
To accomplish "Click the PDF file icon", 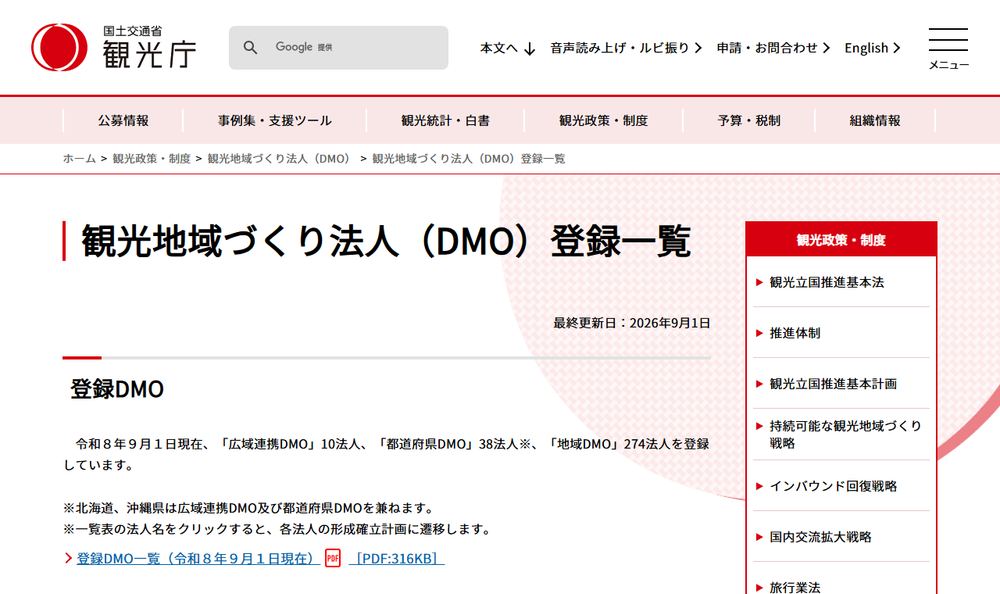I will (x=333, y=558).
